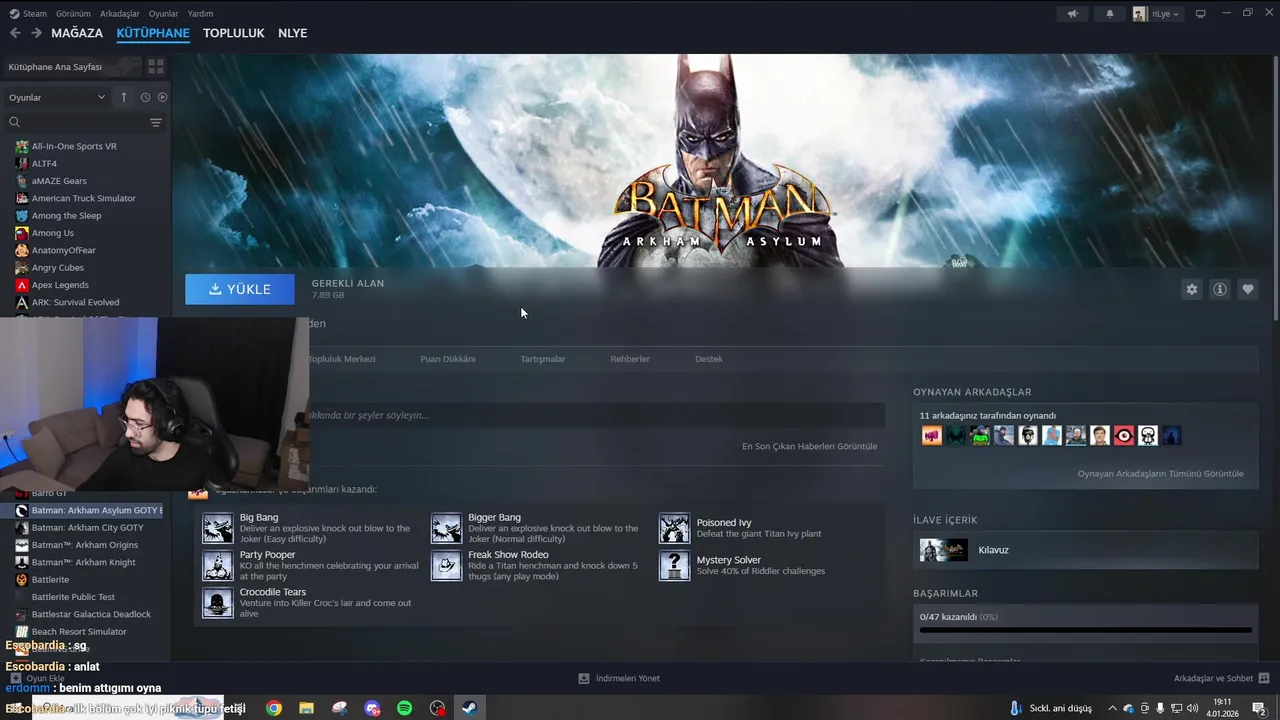The width and height of the screenshot is (1280, 720).
Task: Open the Mystery Solver achievement icon
Action: pyautogui.click(x=674, y=565)
